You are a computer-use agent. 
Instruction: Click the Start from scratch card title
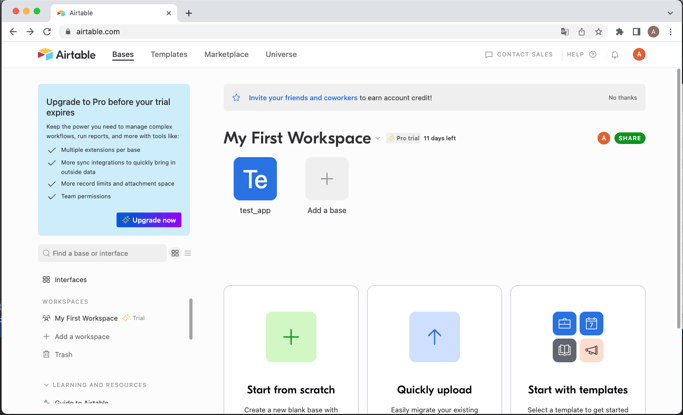291,390
